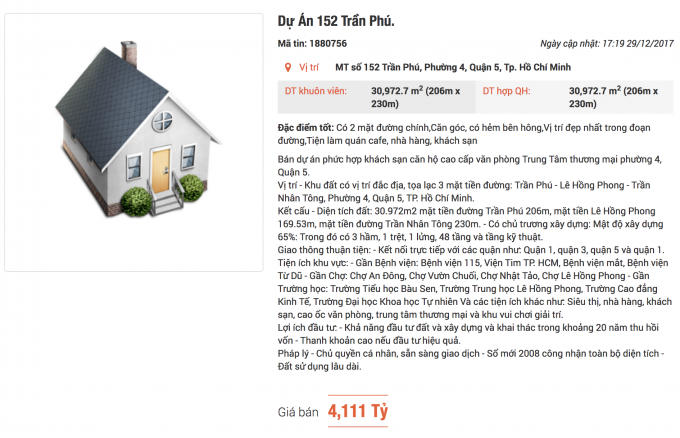
Task: Select the listing code 1880756
Action: [x=328, y=43]
